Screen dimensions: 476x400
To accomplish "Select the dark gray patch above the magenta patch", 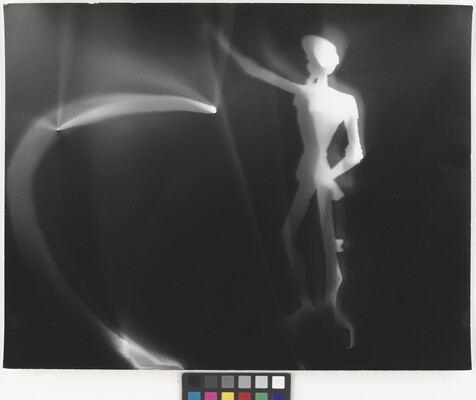I will (211, 382).
